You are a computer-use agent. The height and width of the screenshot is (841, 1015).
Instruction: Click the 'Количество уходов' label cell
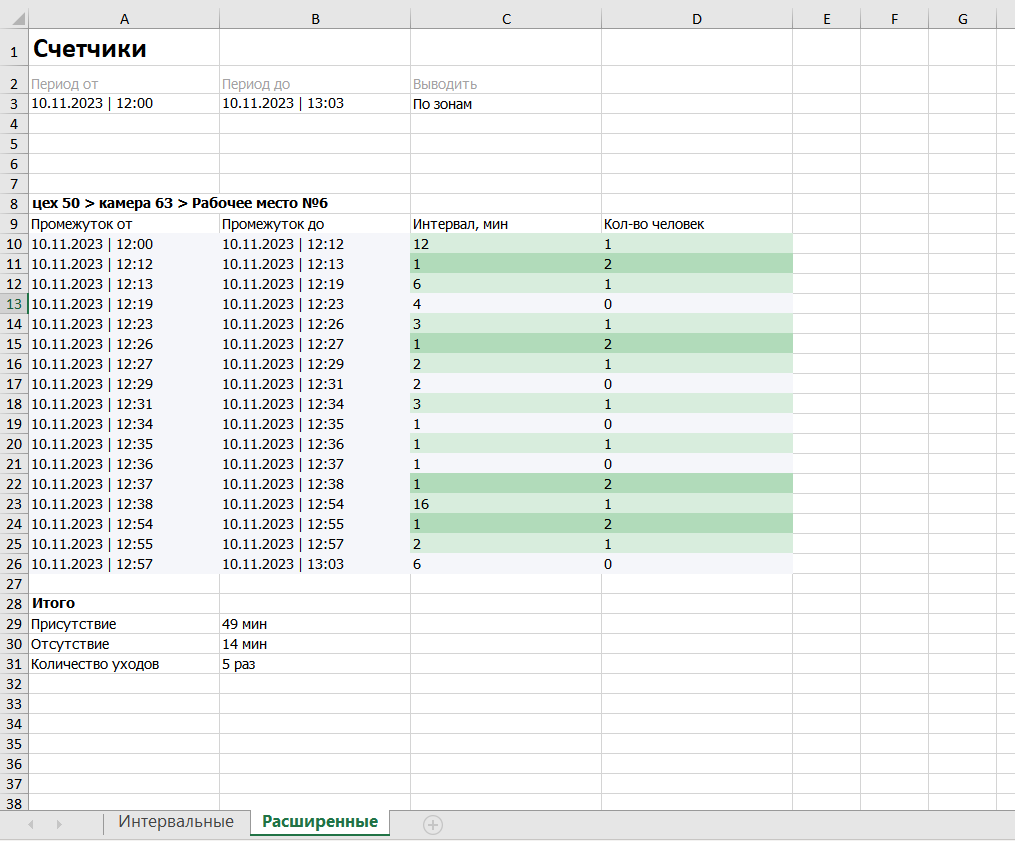[124, 664]
